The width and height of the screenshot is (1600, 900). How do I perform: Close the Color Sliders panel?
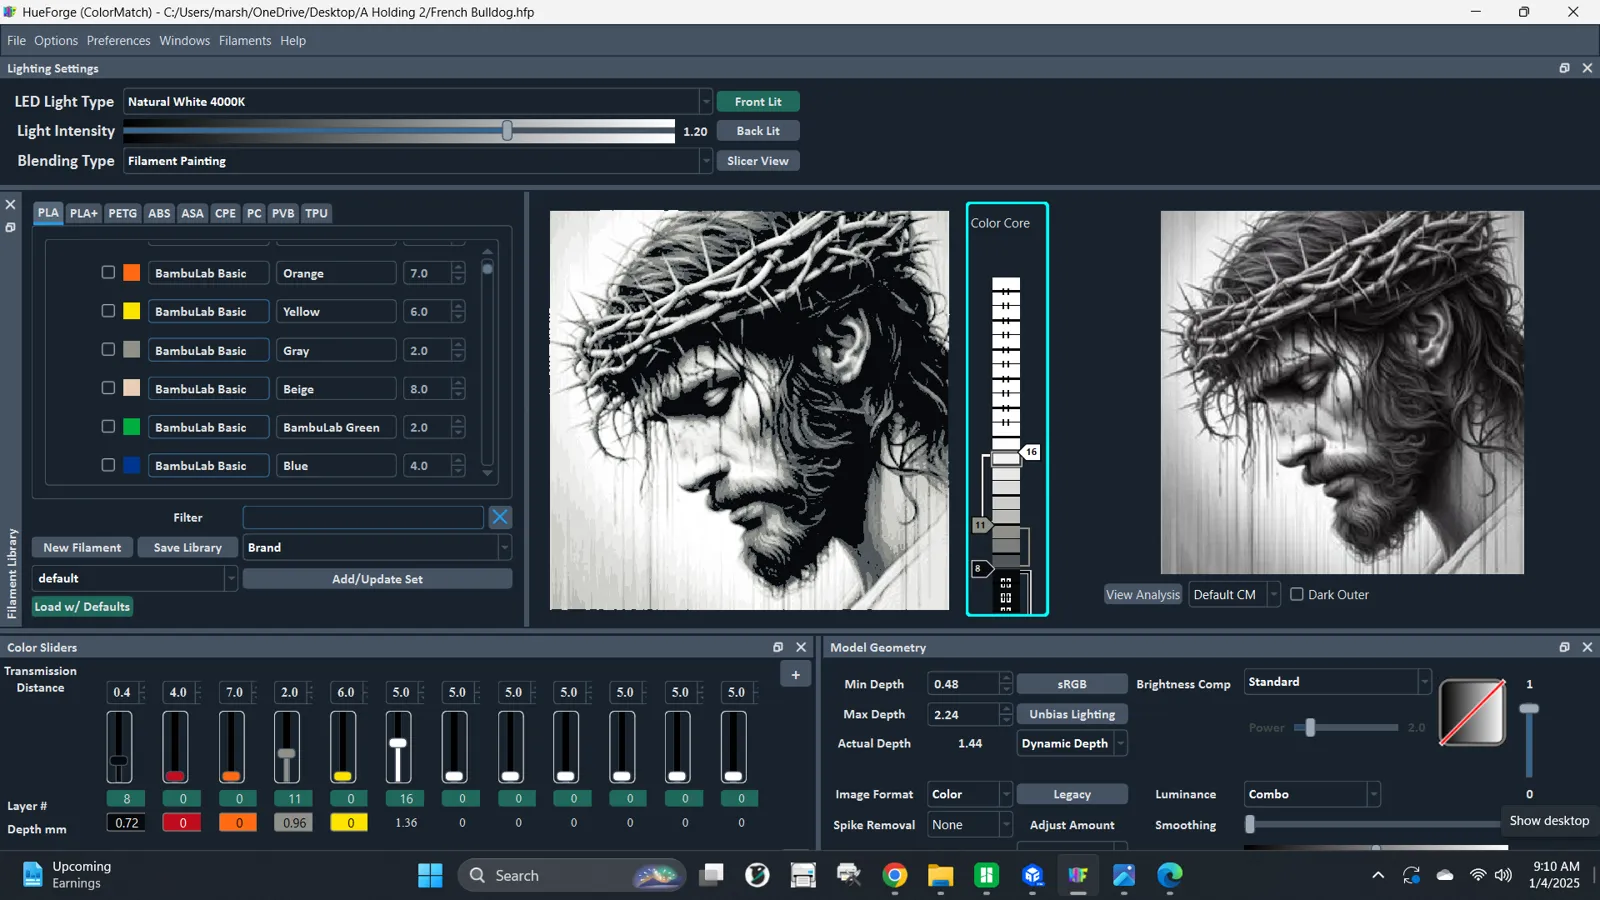(x=801, y=647)
